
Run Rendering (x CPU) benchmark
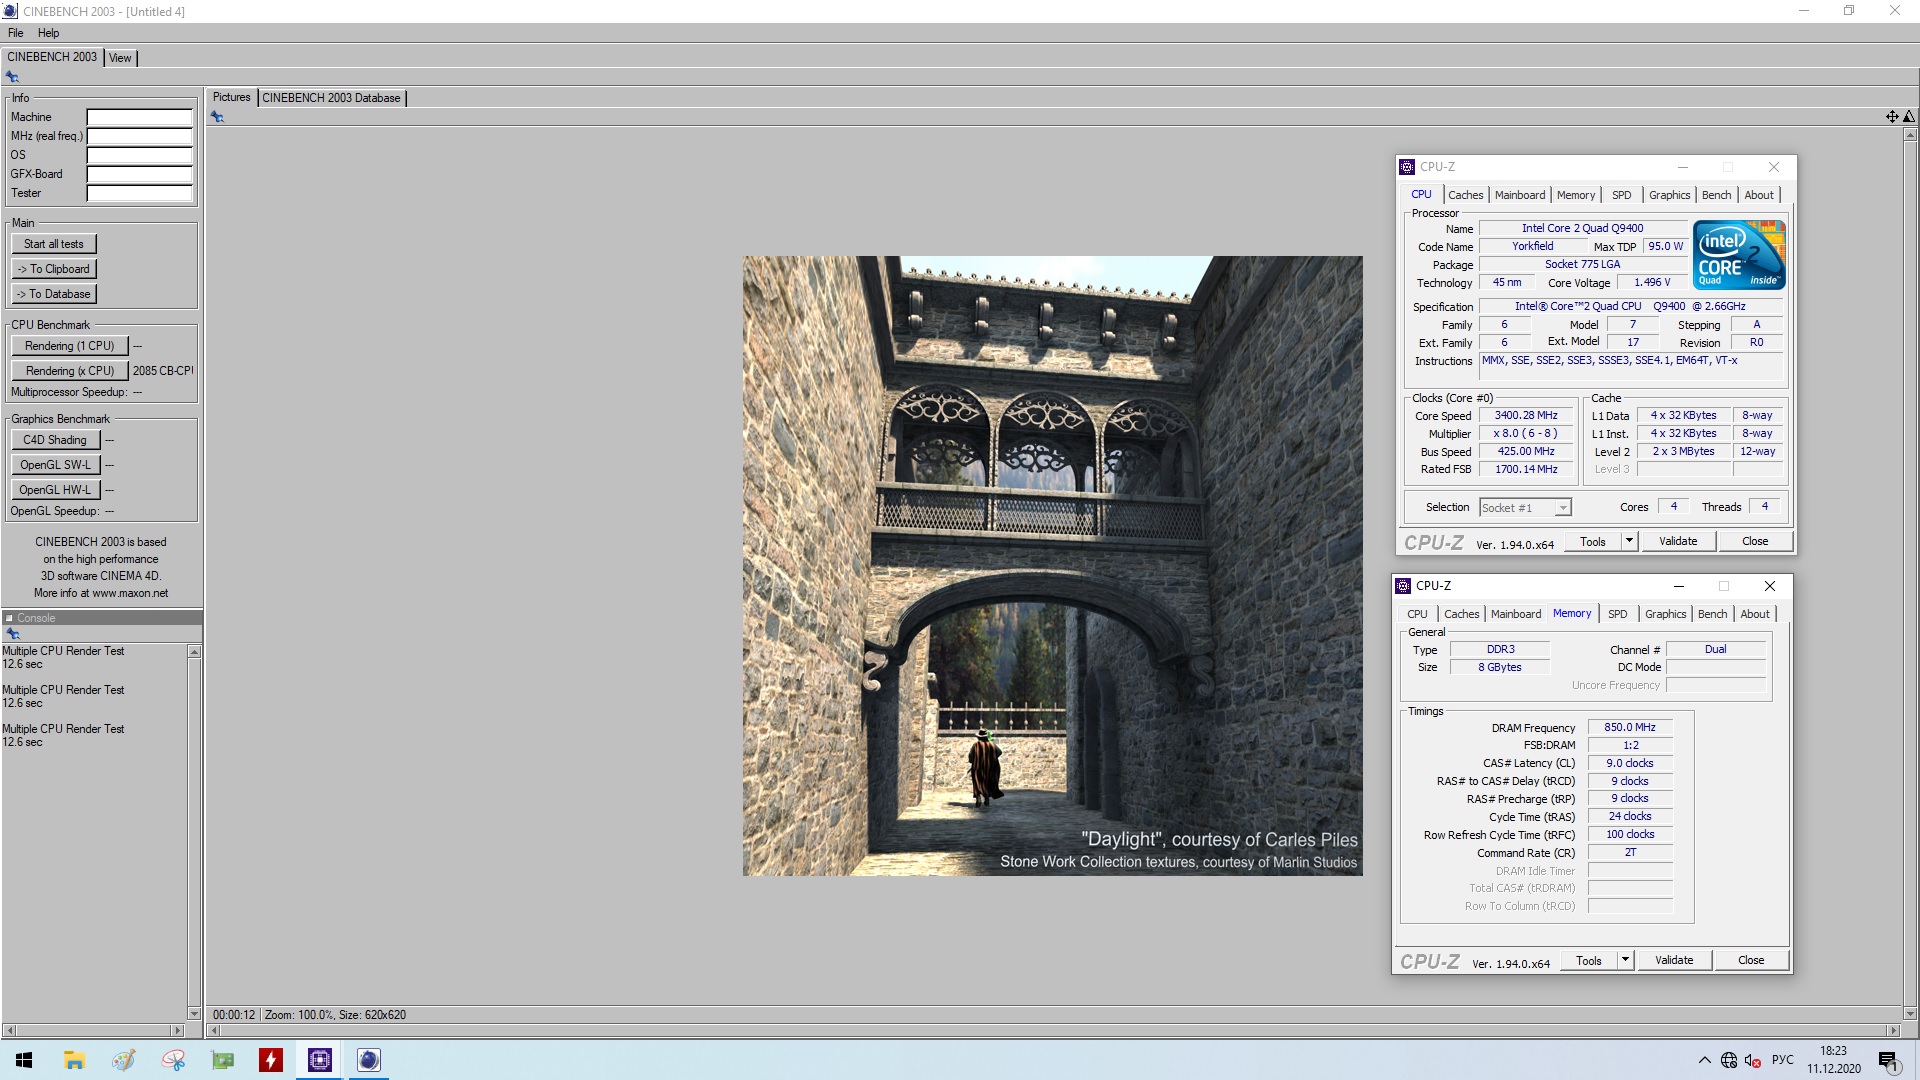pyautogui.click(x=70, y=371)
